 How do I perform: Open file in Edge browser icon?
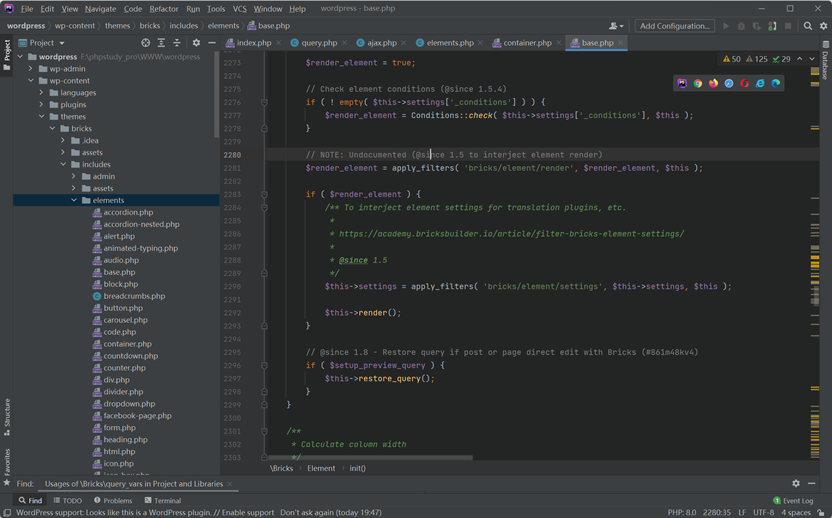click(x=776, y=83)
